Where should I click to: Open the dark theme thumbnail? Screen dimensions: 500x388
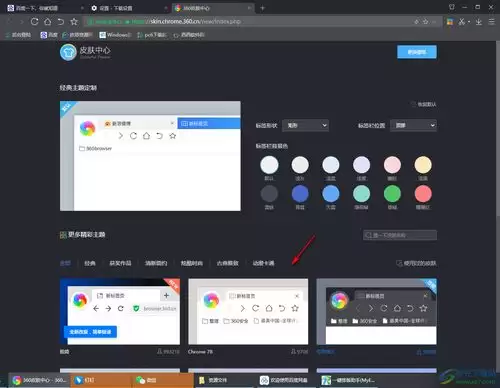(377, 312)
